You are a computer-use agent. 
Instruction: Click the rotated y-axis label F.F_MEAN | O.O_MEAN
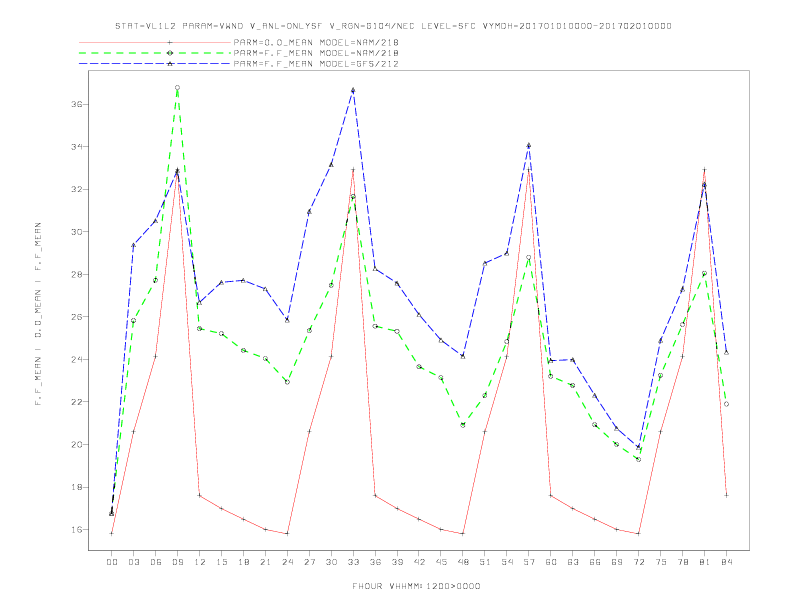coord(38,314)
